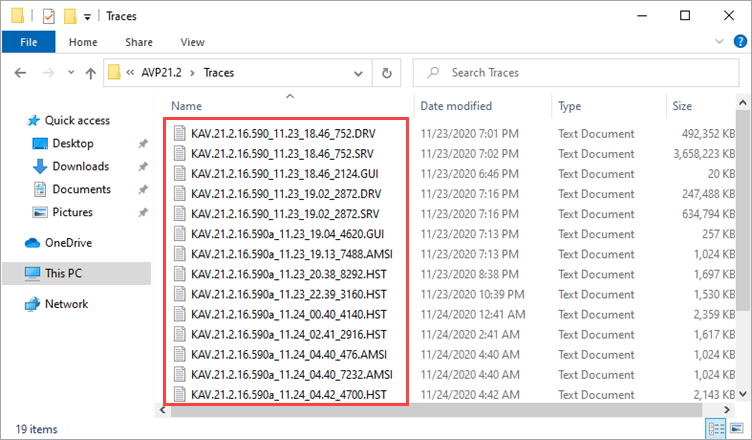
Task: Sort files by Date modified column
Action: pos(456,106)
